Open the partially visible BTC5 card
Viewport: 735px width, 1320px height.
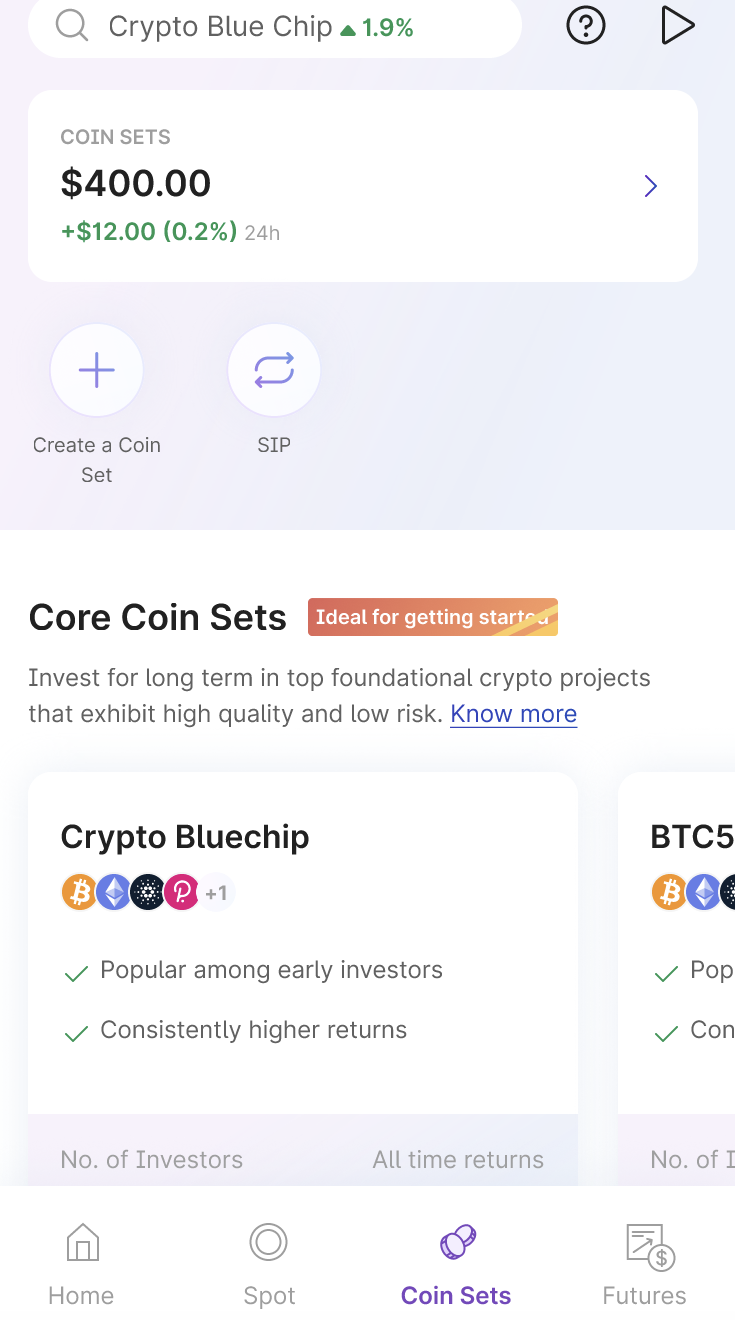click(690, 836)
